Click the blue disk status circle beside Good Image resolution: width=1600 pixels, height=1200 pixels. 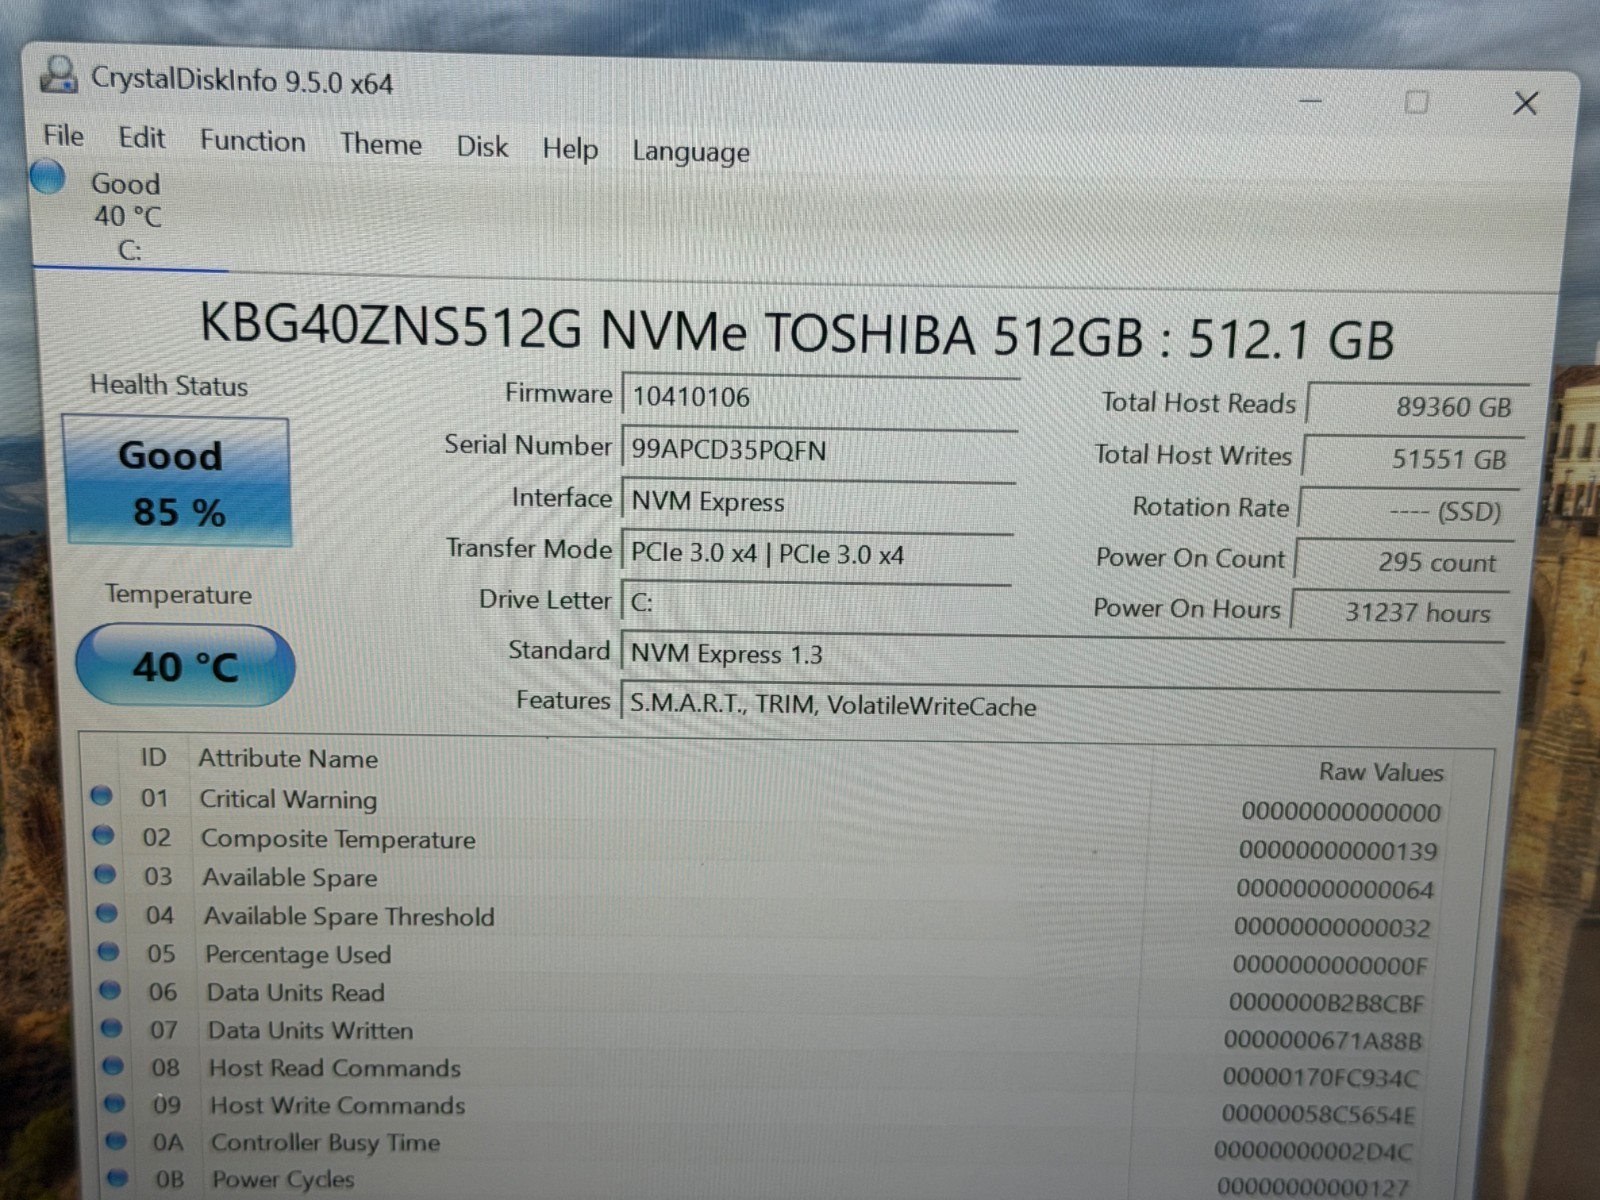pyautogui.click(x=47, y=177)
